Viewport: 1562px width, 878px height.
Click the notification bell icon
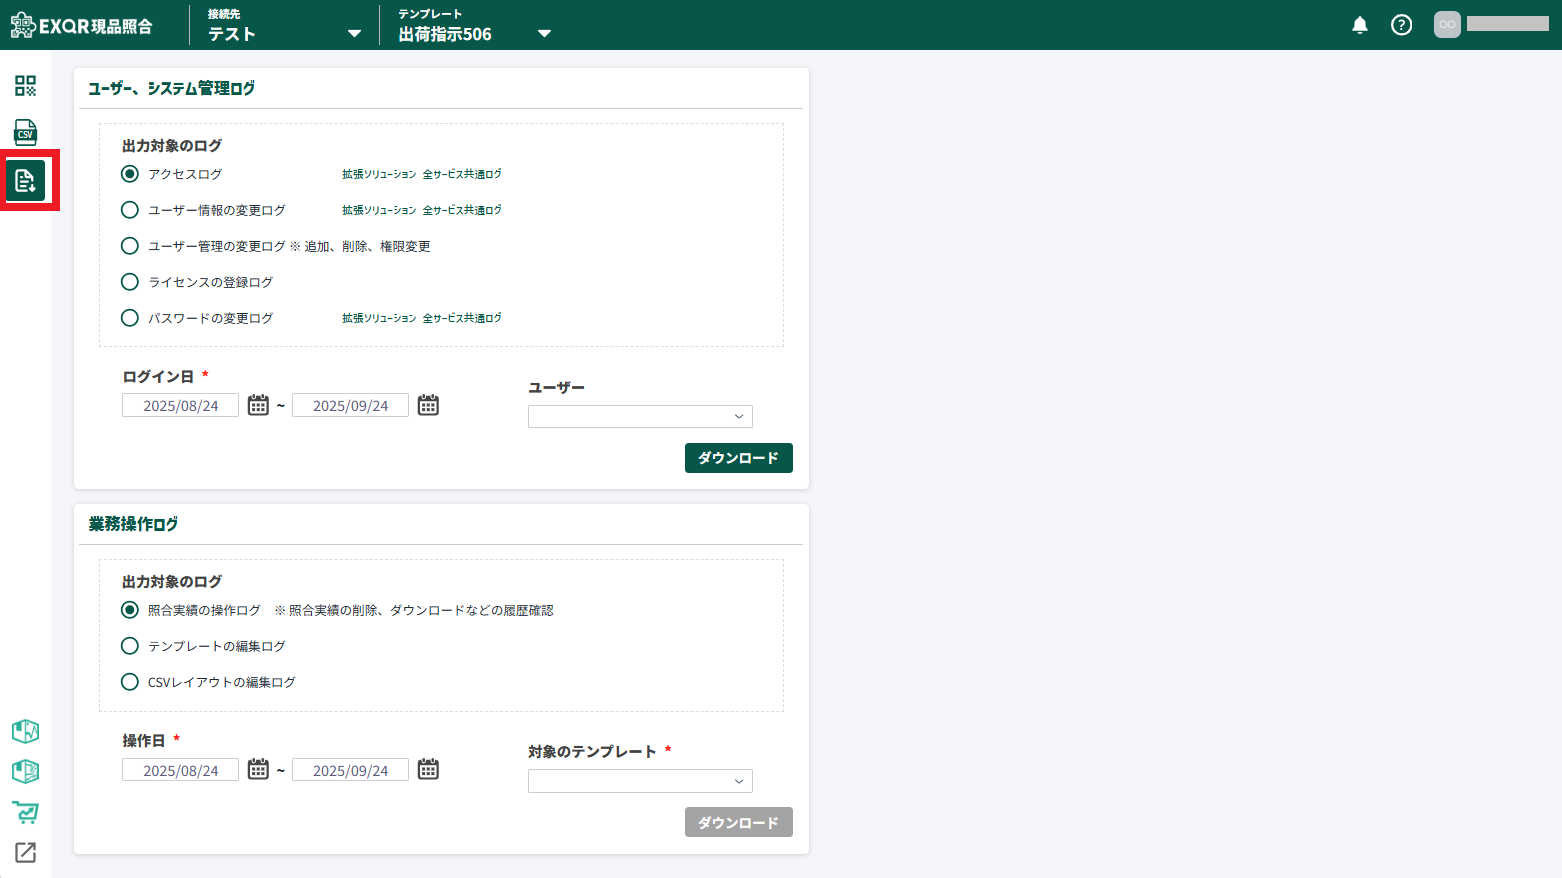coord(1359,25)
